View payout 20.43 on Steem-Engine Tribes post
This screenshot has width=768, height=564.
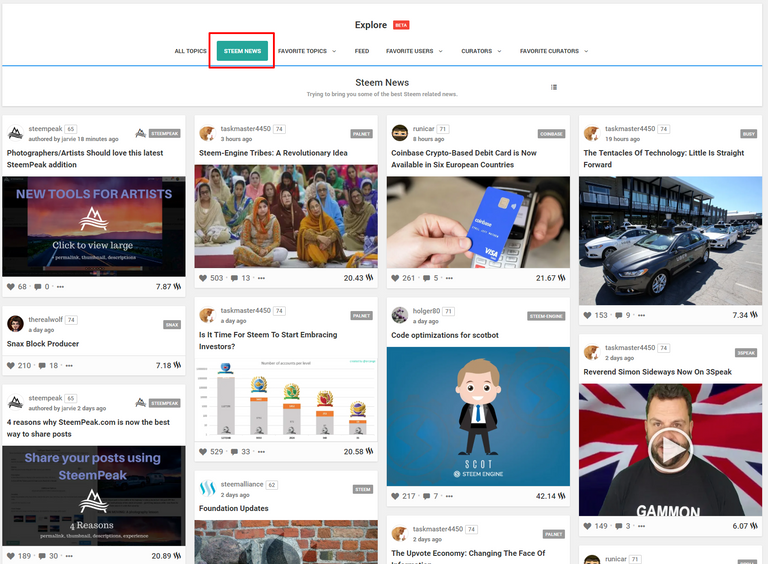tap(359, 278)
